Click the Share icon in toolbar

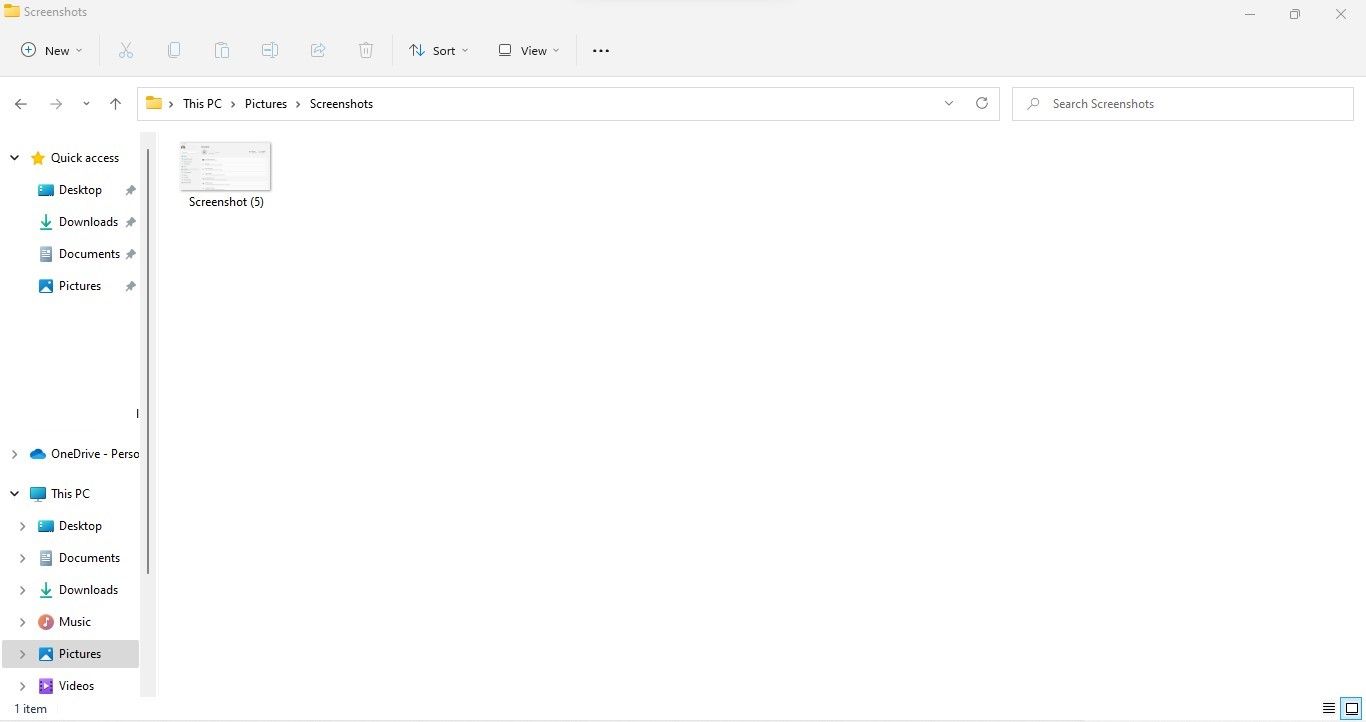(318, 50)
